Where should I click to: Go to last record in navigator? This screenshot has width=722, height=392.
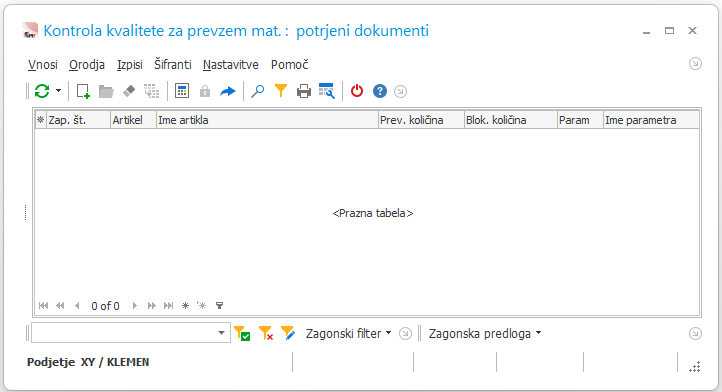169,305
